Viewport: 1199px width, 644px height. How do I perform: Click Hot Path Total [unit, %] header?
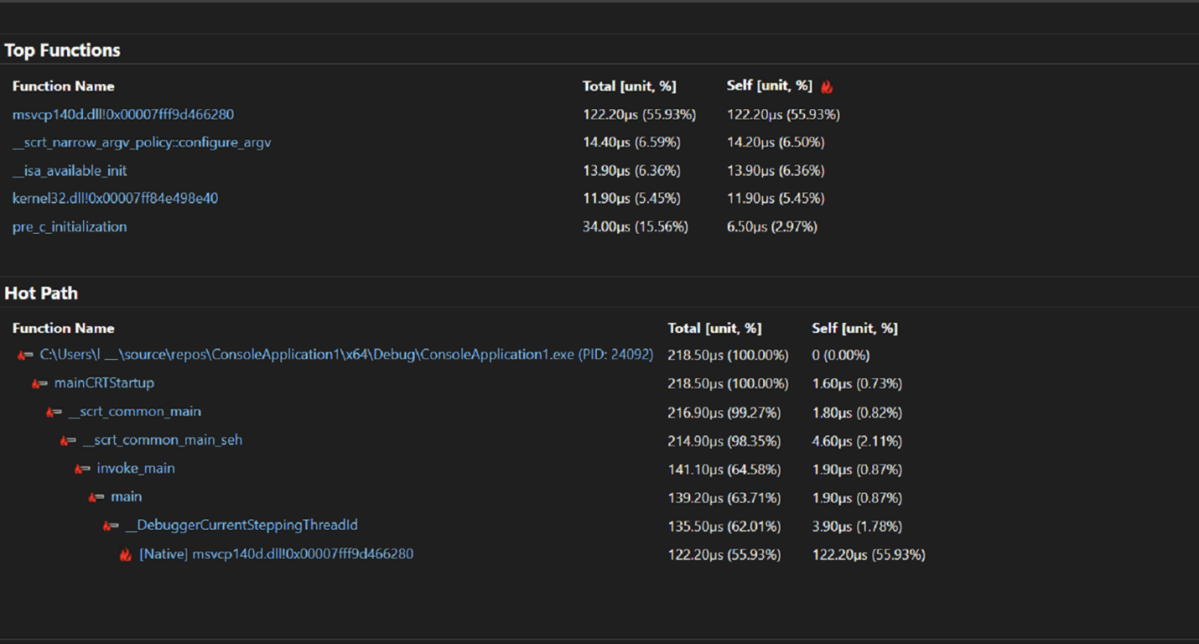click(x=714, y=328)
